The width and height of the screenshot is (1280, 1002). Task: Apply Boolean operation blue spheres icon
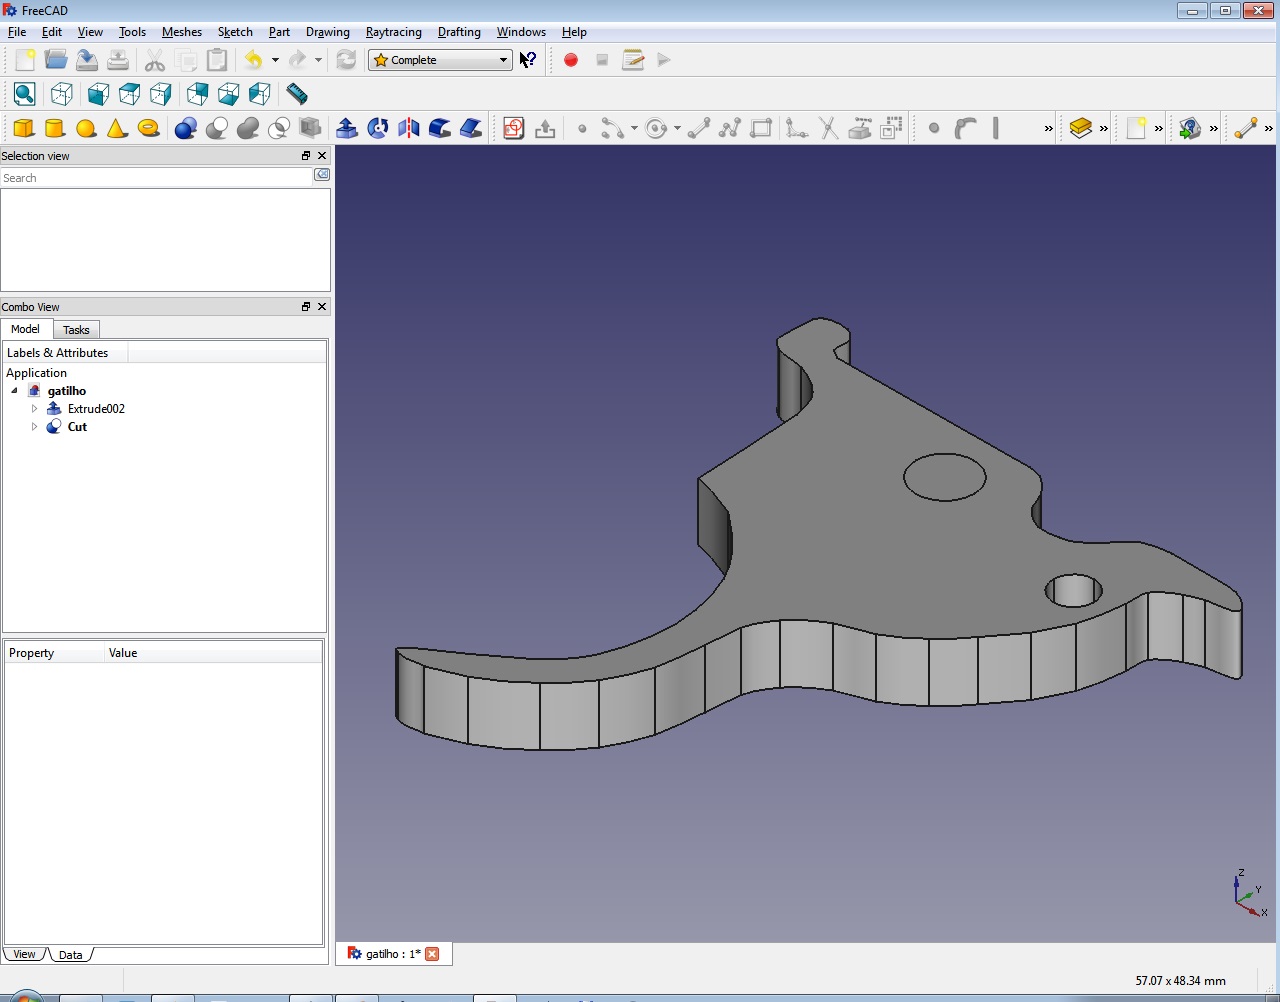coord(186,128)
